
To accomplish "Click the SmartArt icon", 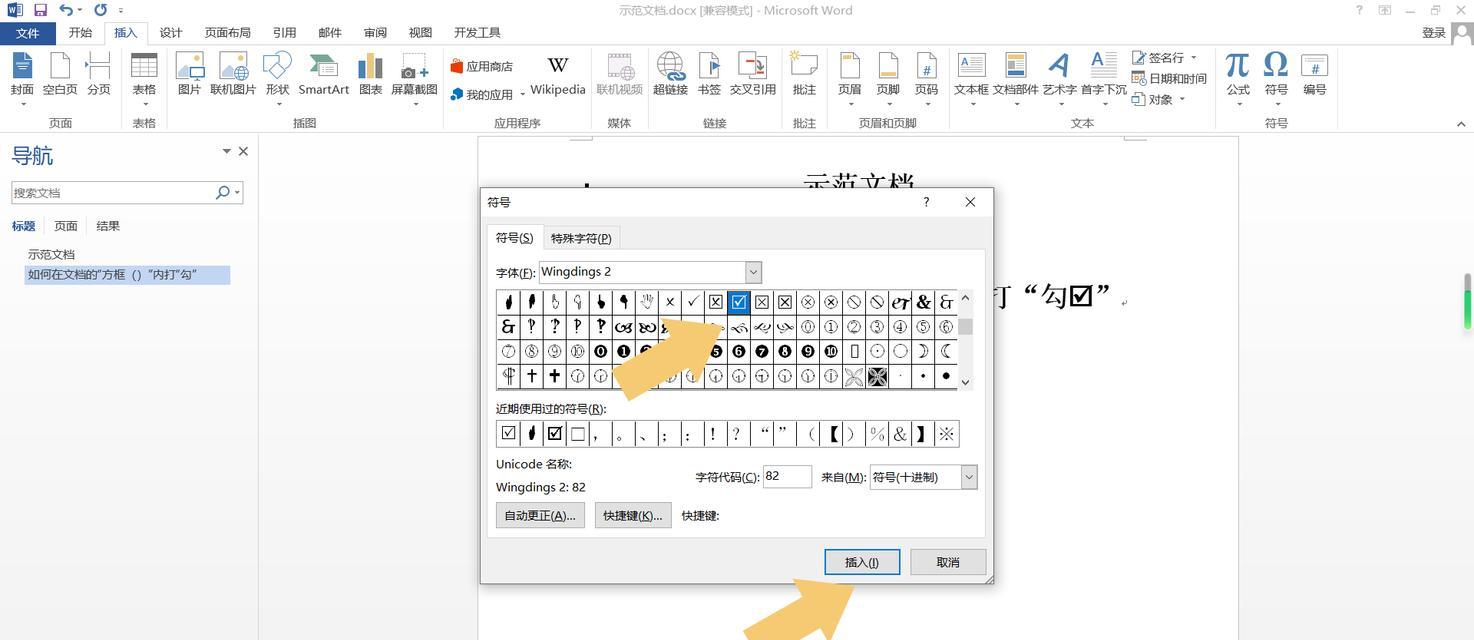I will click(323, 67).
